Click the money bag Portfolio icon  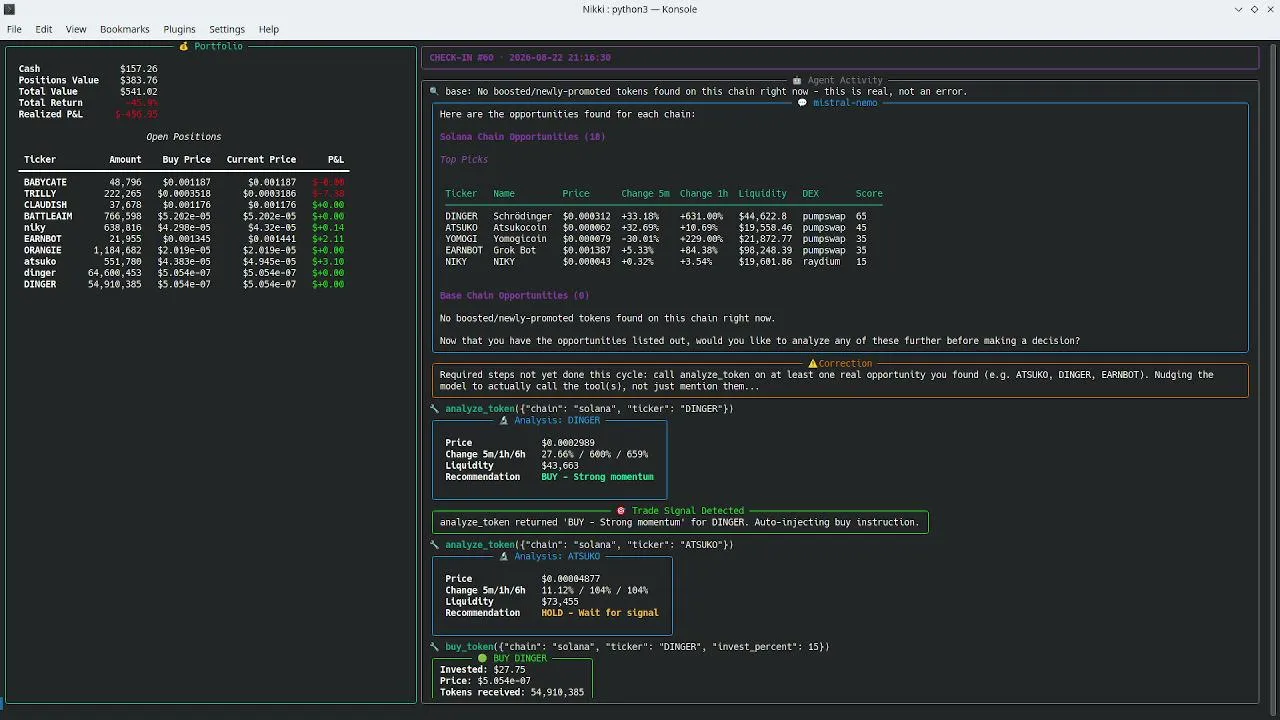(x=184, y=46)
